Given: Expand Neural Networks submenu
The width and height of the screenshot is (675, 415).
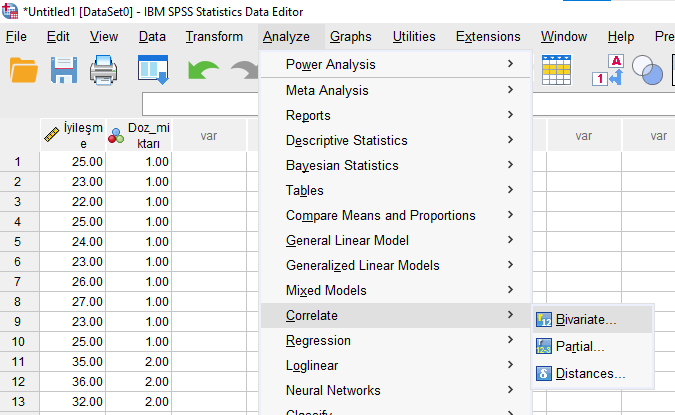Looking at the screenshot, I should click(x=396, y=390).
